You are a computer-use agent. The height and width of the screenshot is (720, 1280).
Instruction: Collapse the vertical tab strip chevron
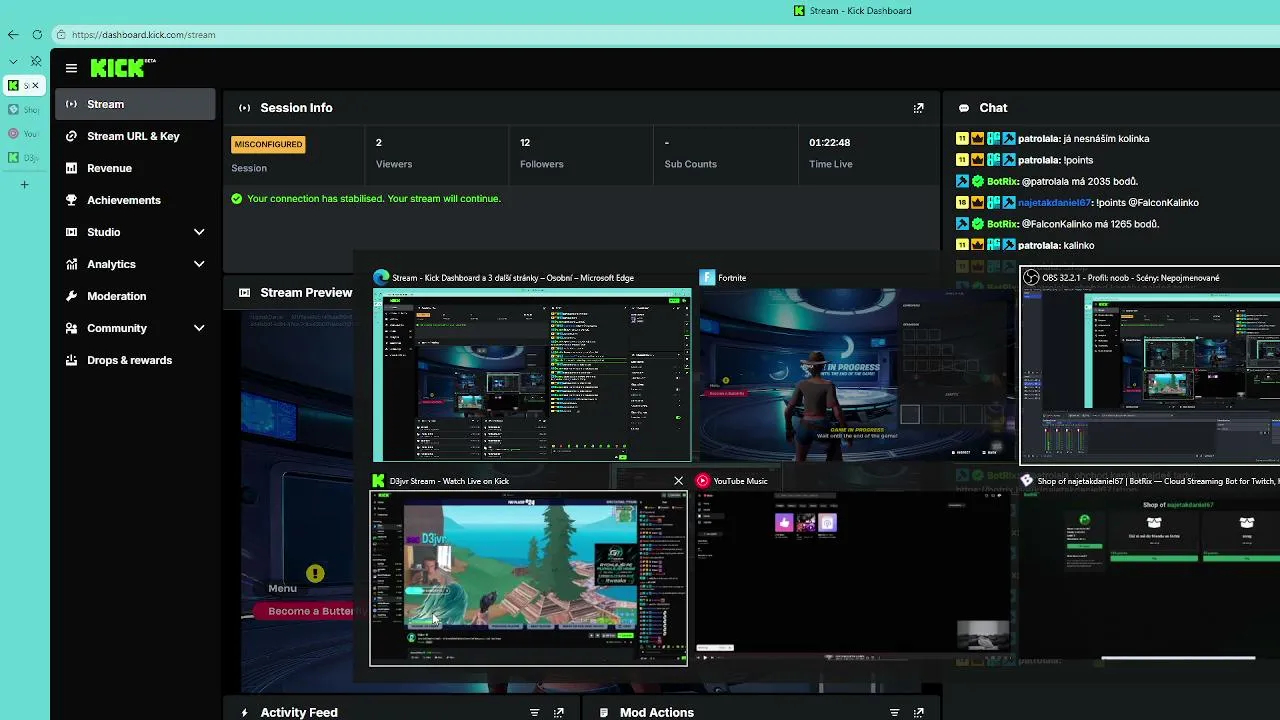pyautogui.click(x=13, y=62)
